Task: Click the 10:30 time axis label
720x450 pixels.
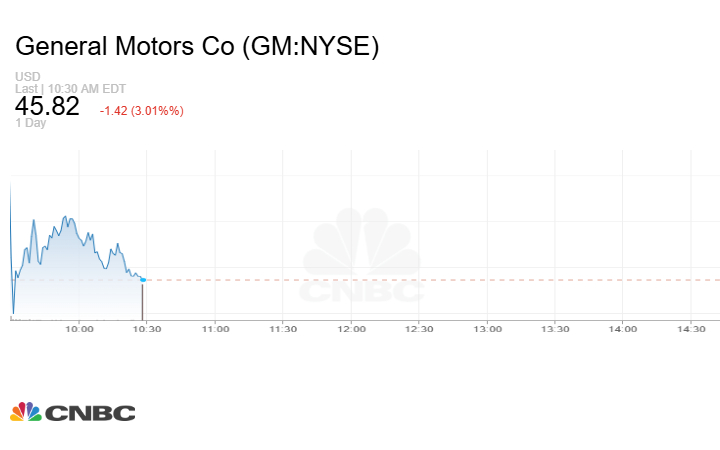Action: point(147,328)
